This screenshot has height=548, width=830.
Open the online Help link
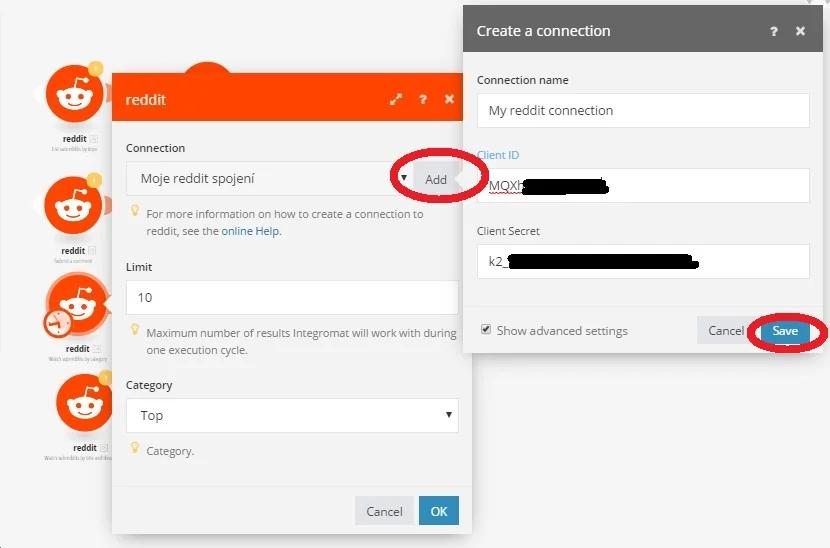[x=250, y=231]
